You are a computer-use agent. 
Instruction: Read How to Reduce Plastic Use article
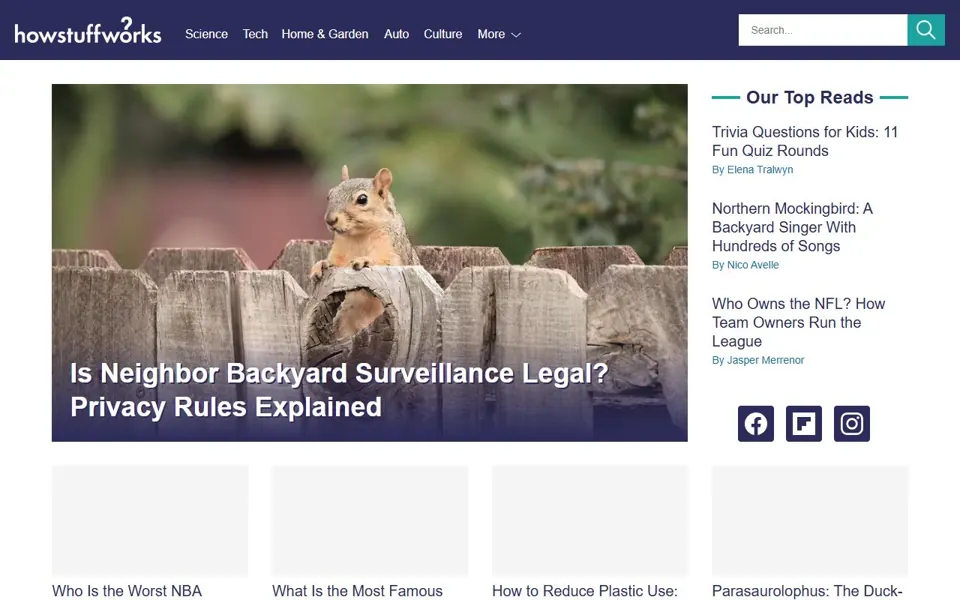(585, 591)
